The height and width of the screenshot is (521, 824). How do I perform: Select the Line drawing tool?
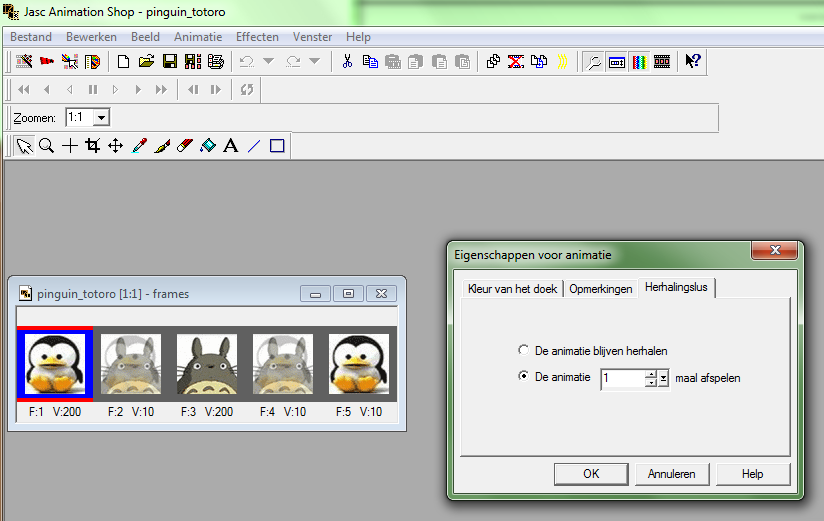click(x=254, y=146)
